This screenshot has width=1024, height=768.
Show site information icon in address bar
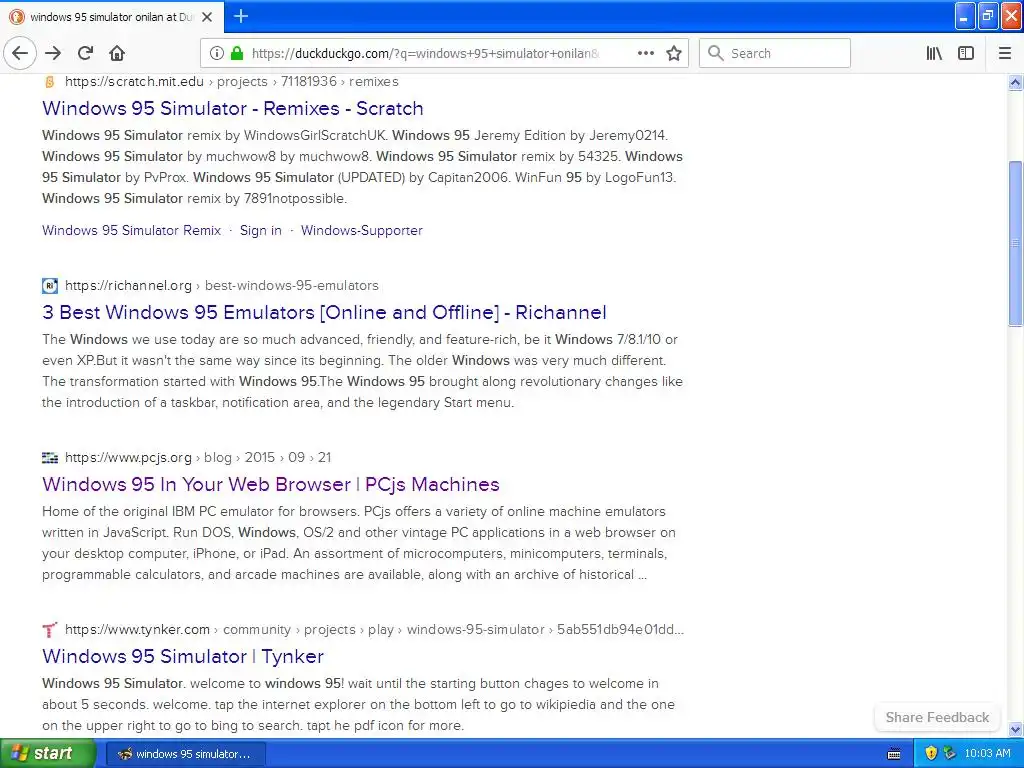coord(217,54)
